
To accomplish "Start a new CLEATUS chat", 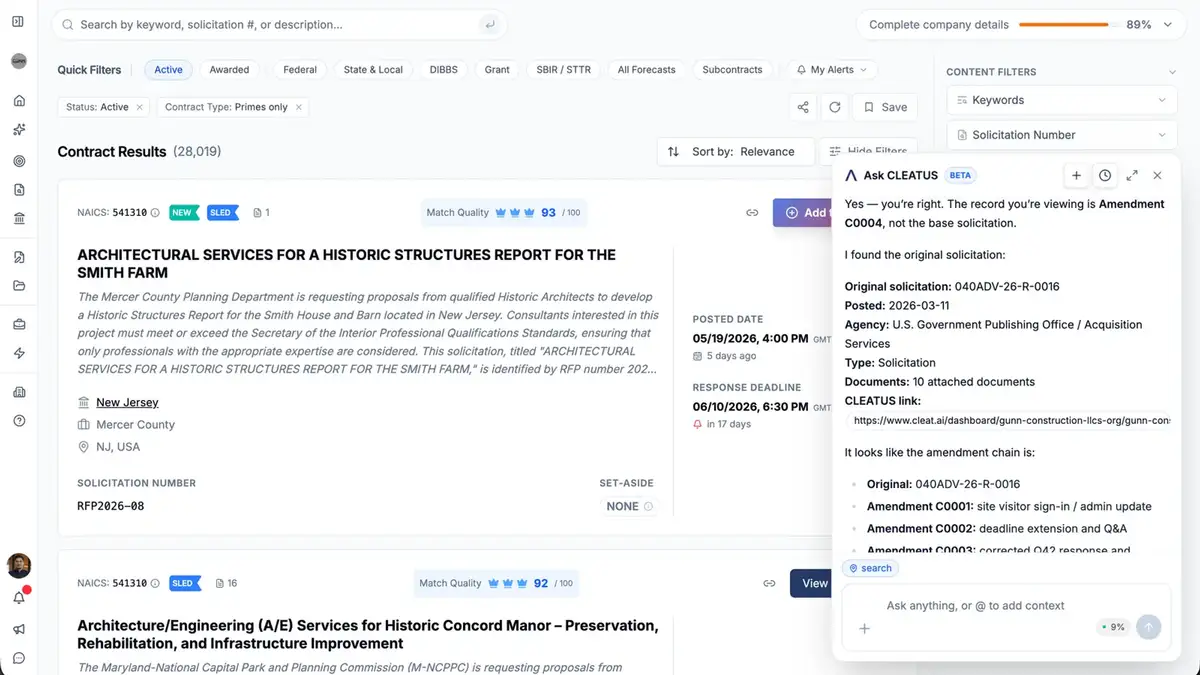I will [1076, 175].
